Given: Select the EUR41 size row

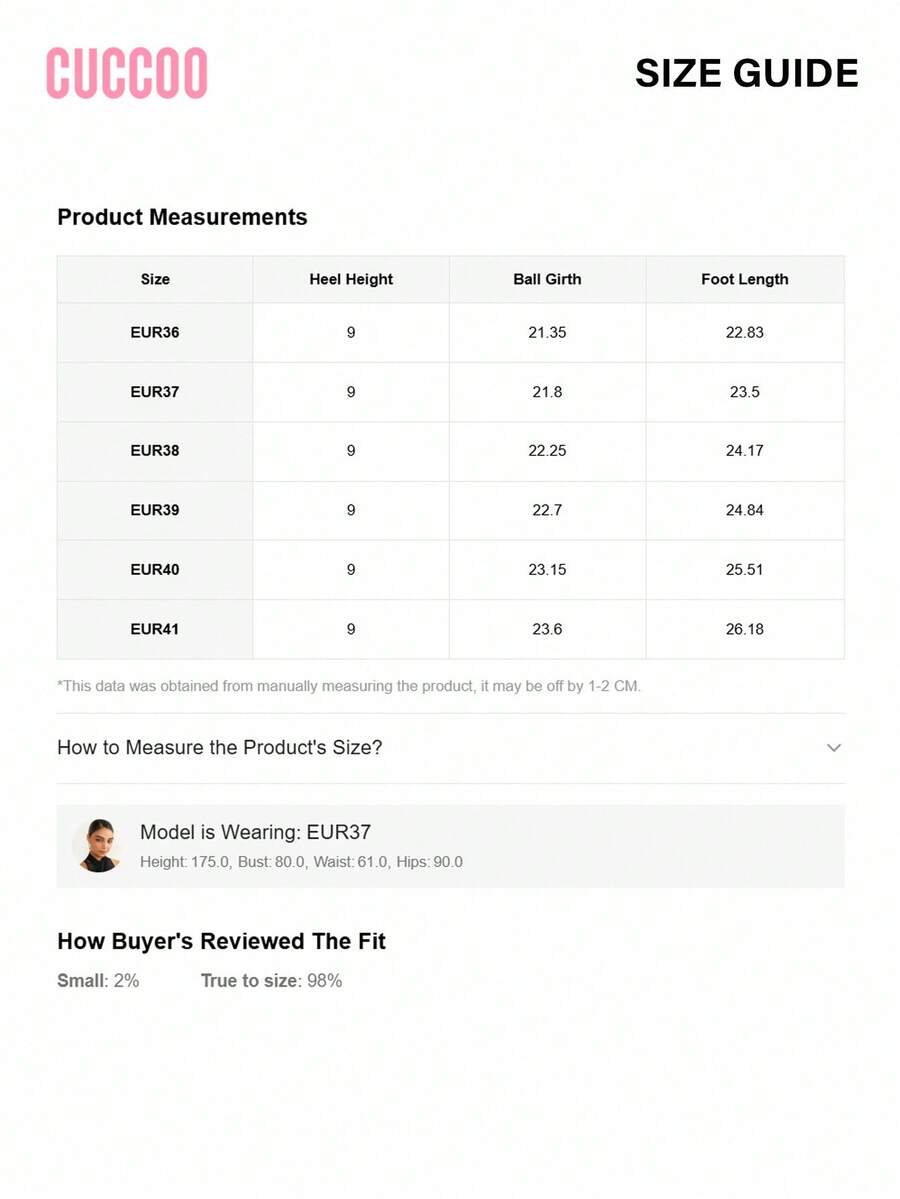Looking at the screenshot, I should (x=450, y=629).
